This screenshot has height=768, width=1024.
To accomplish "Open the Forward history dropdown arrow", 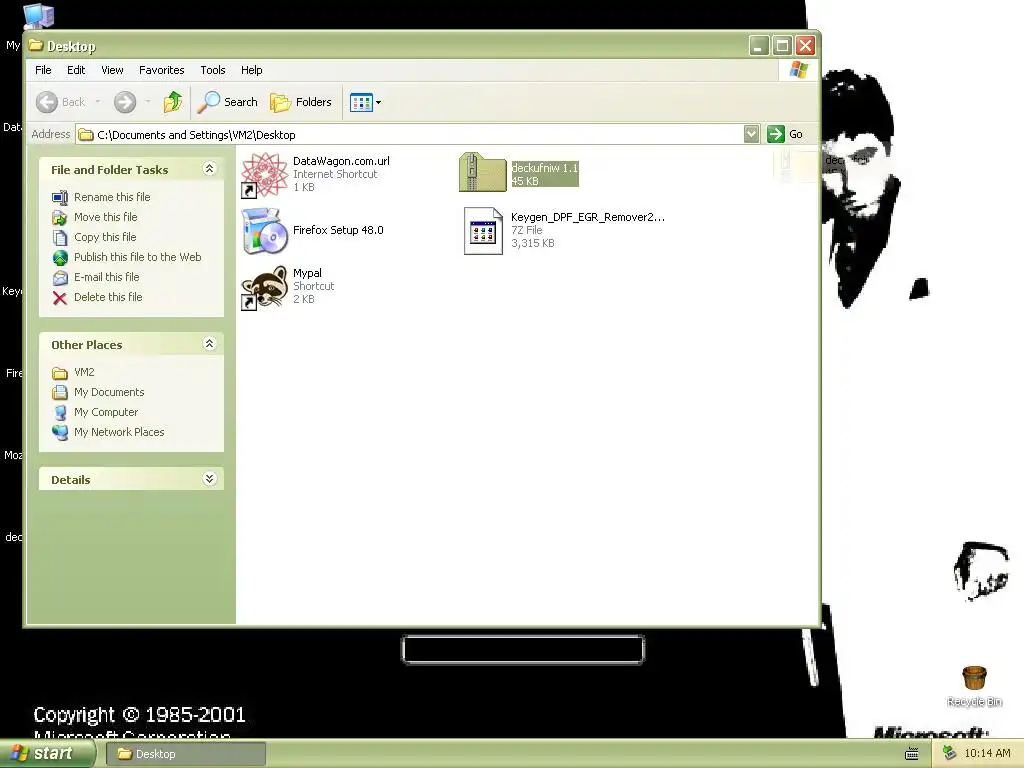I will [148, 102].
